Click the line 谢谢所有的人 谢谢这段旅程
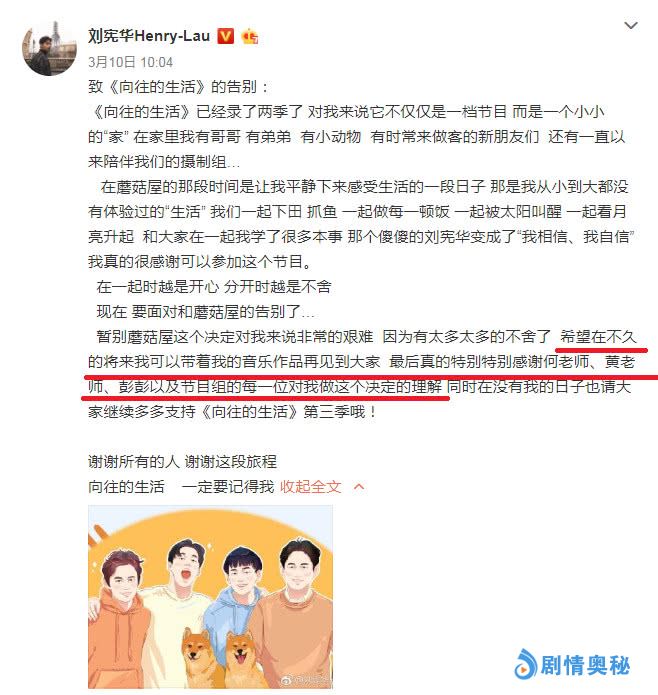 pos(182,461)
